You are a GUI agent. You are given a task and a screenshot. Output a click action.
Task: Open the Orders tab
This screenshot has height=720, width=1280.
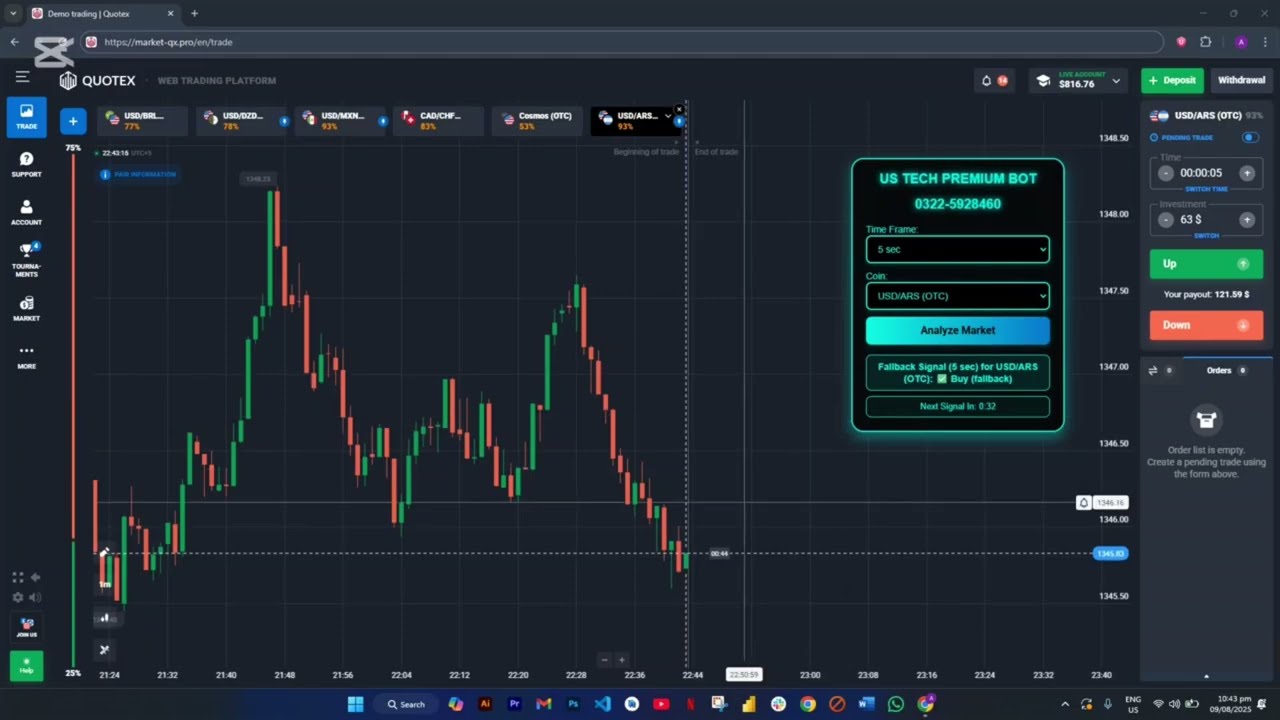[x=1226, y=370]
